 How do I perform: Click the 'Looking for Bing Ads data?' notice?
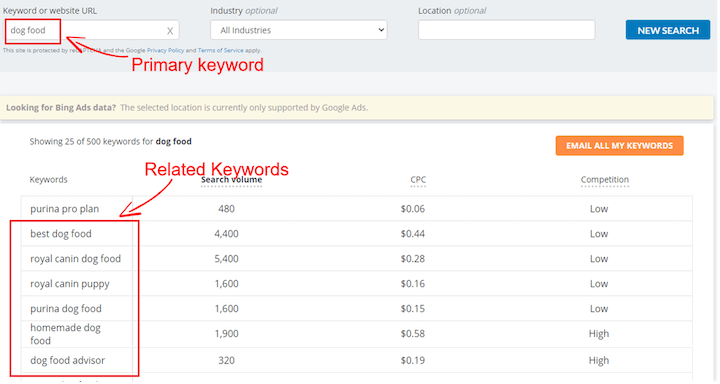pyautogui.click(x=357, y=108)
